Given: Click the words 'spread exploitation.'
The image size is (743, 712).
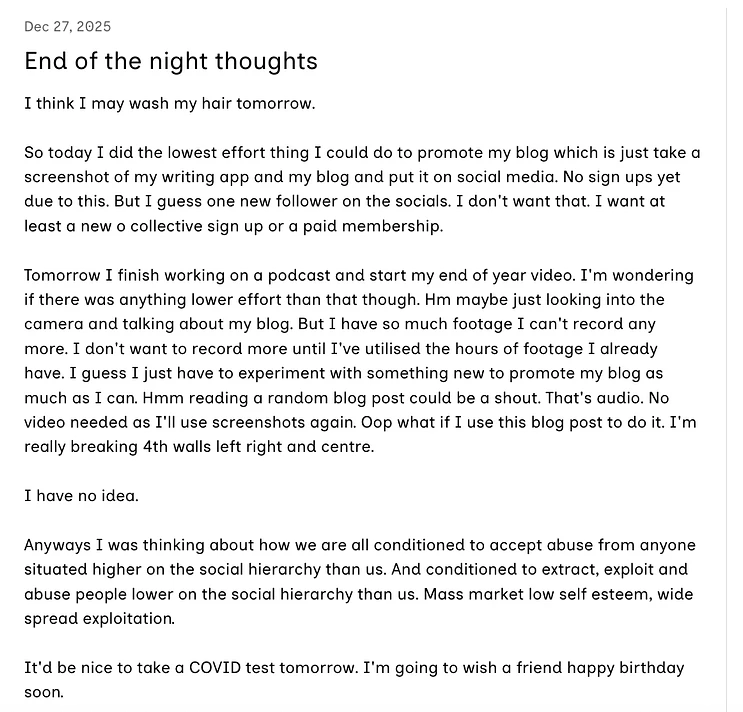Looking at the screenshot, I should click(x=100, y=619).
